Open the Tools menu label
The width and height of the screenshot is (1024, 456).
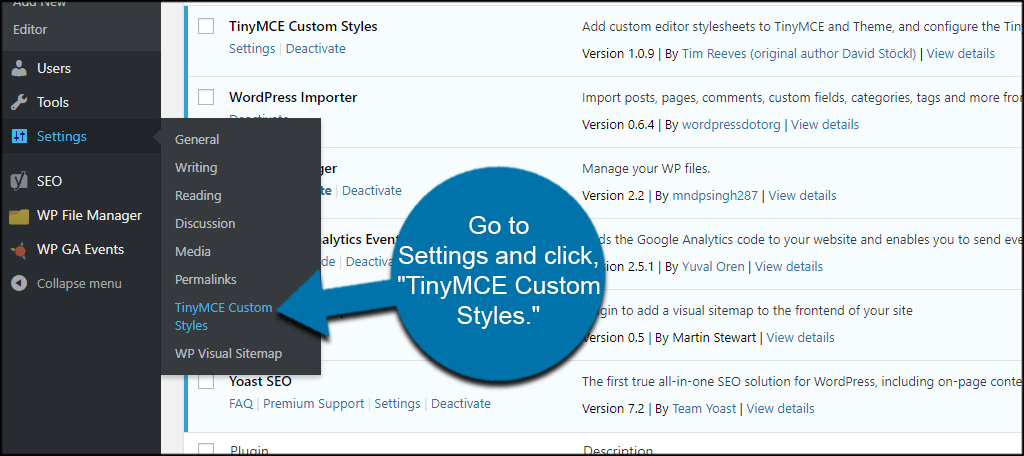tap(53, 102)
